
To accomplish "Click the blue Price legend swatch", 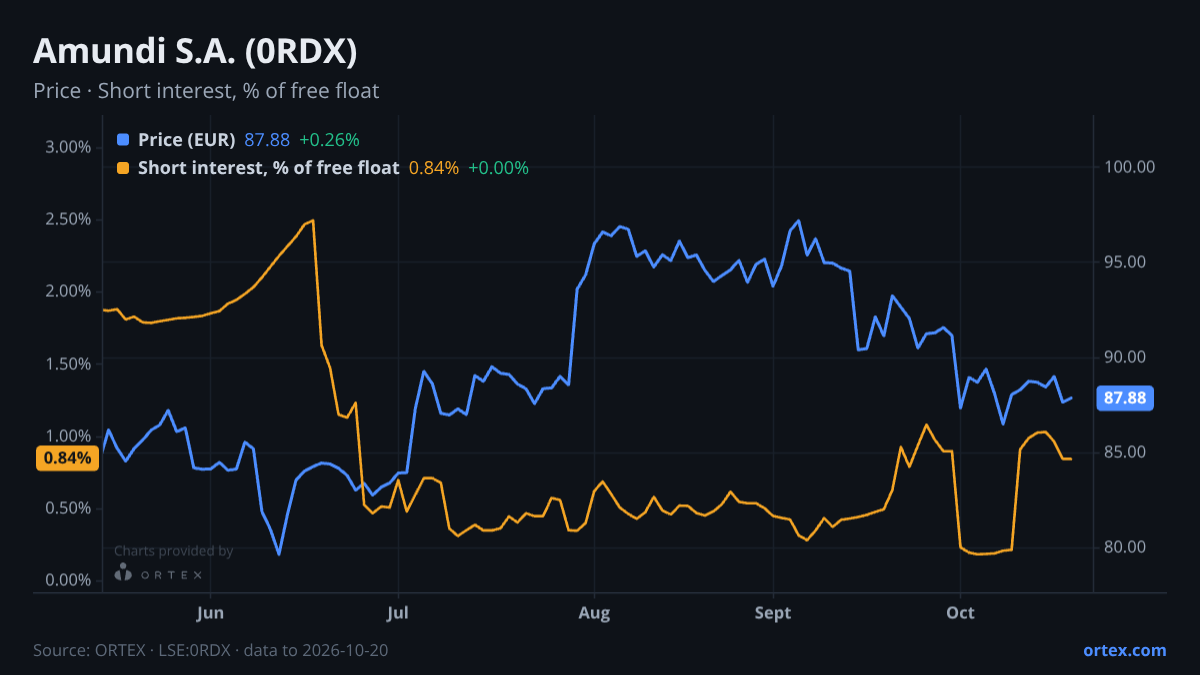I will coord(123,139).
